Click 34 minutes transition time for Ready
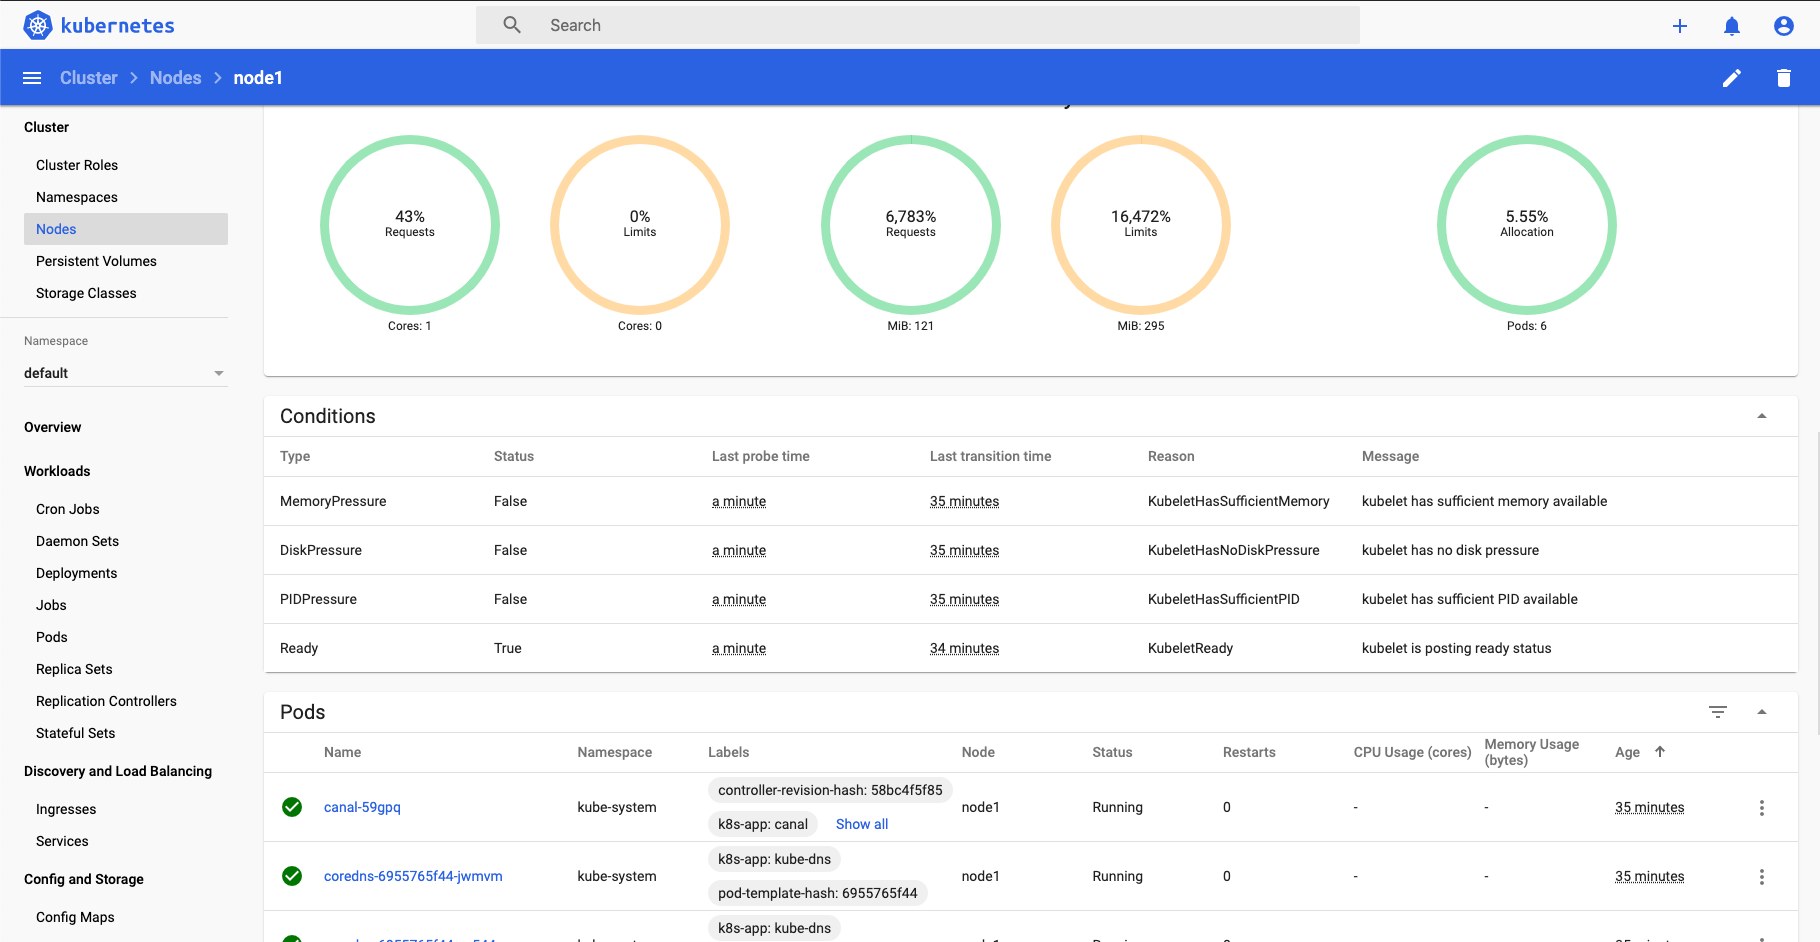Viewport: 1820px width, 942px height. (964, 648)
